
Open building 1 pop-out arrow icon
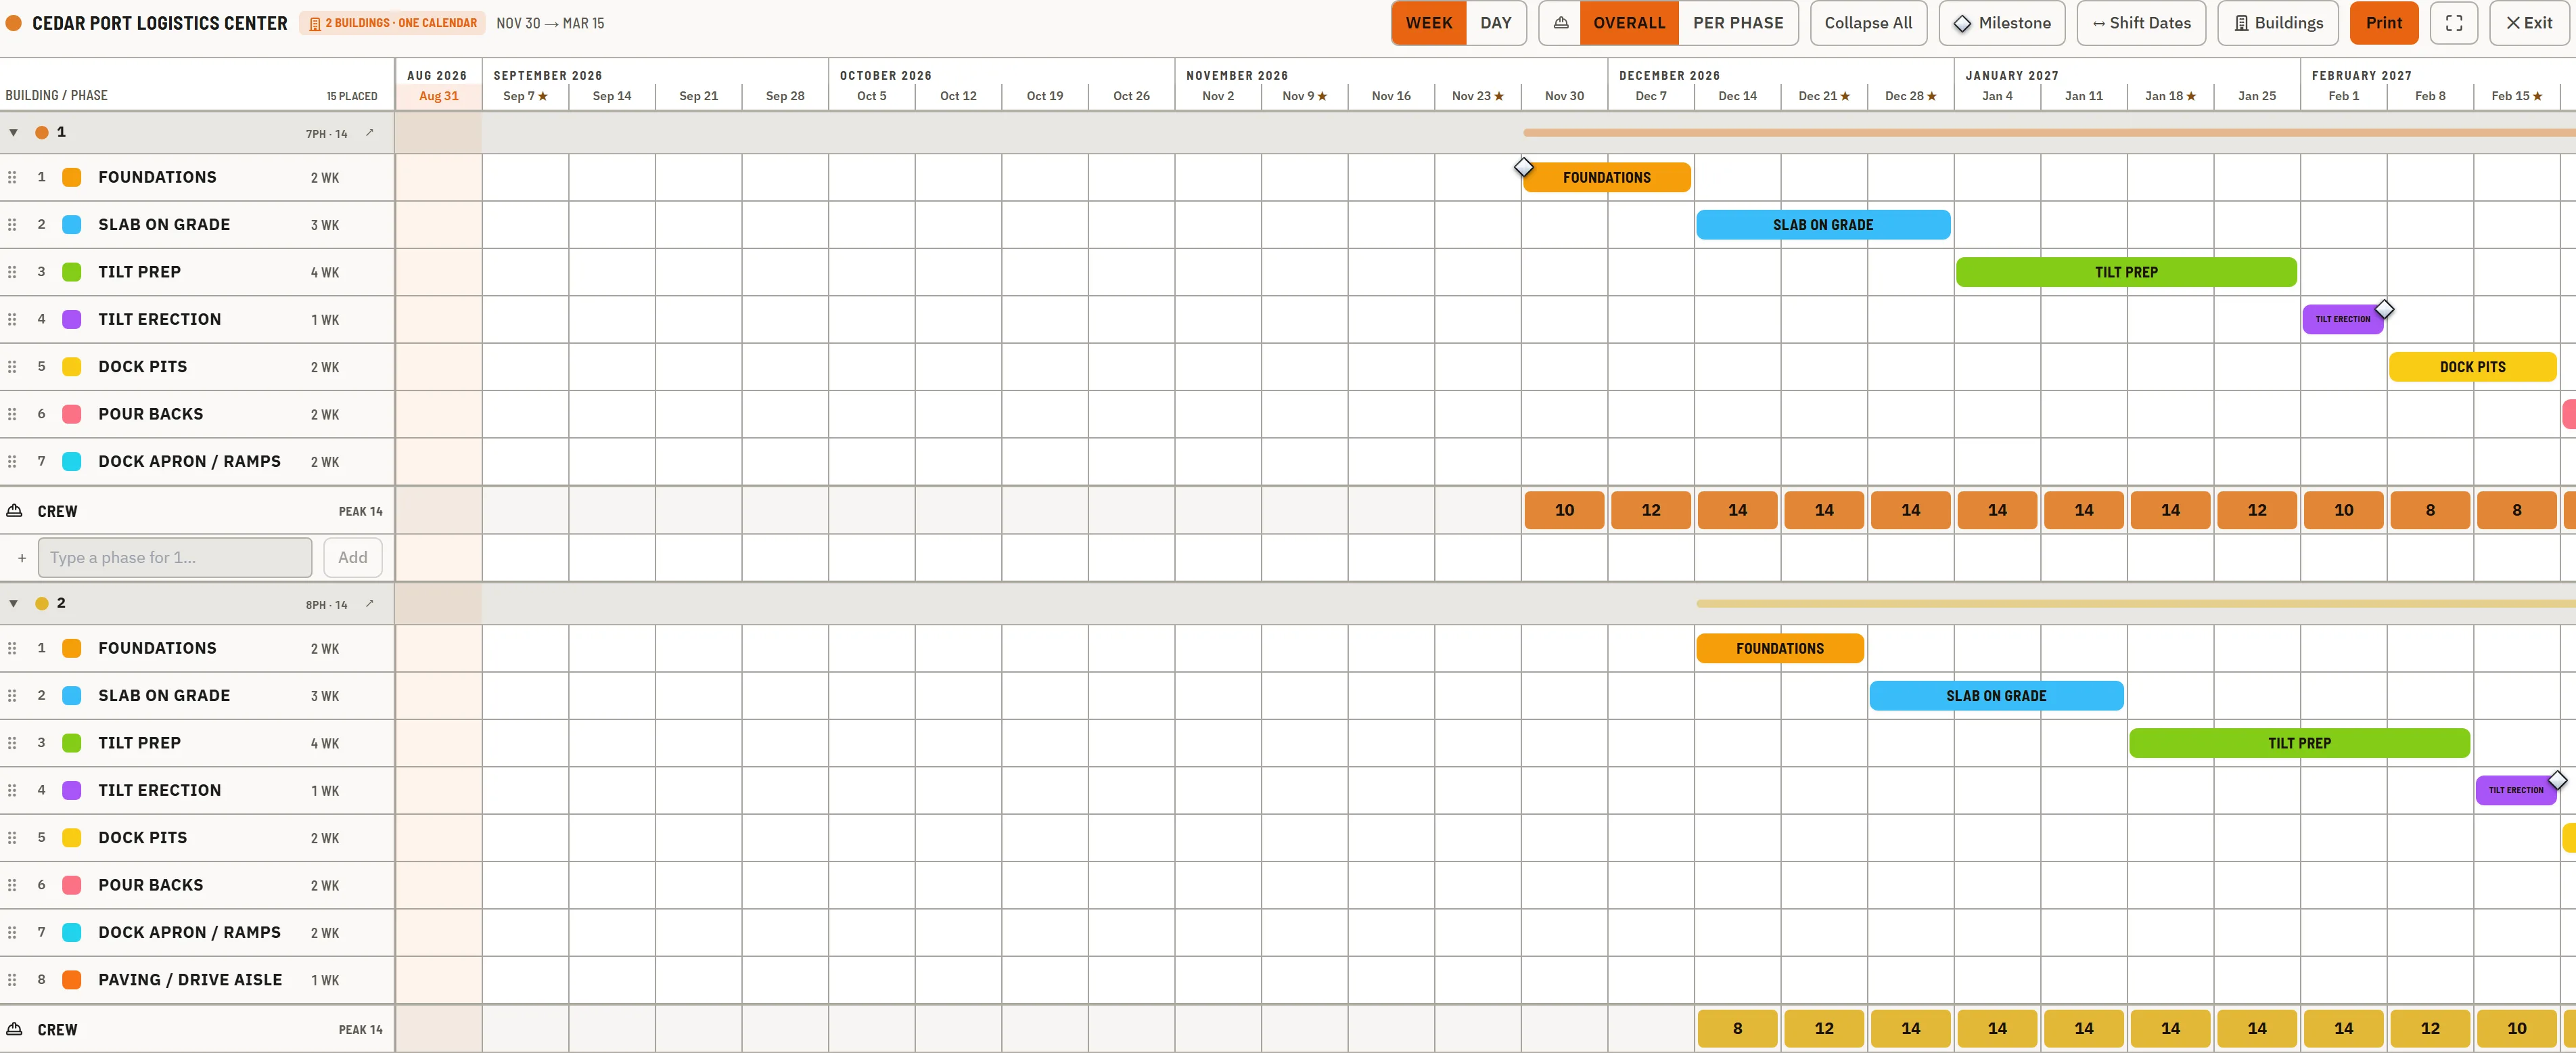[369, 132]
